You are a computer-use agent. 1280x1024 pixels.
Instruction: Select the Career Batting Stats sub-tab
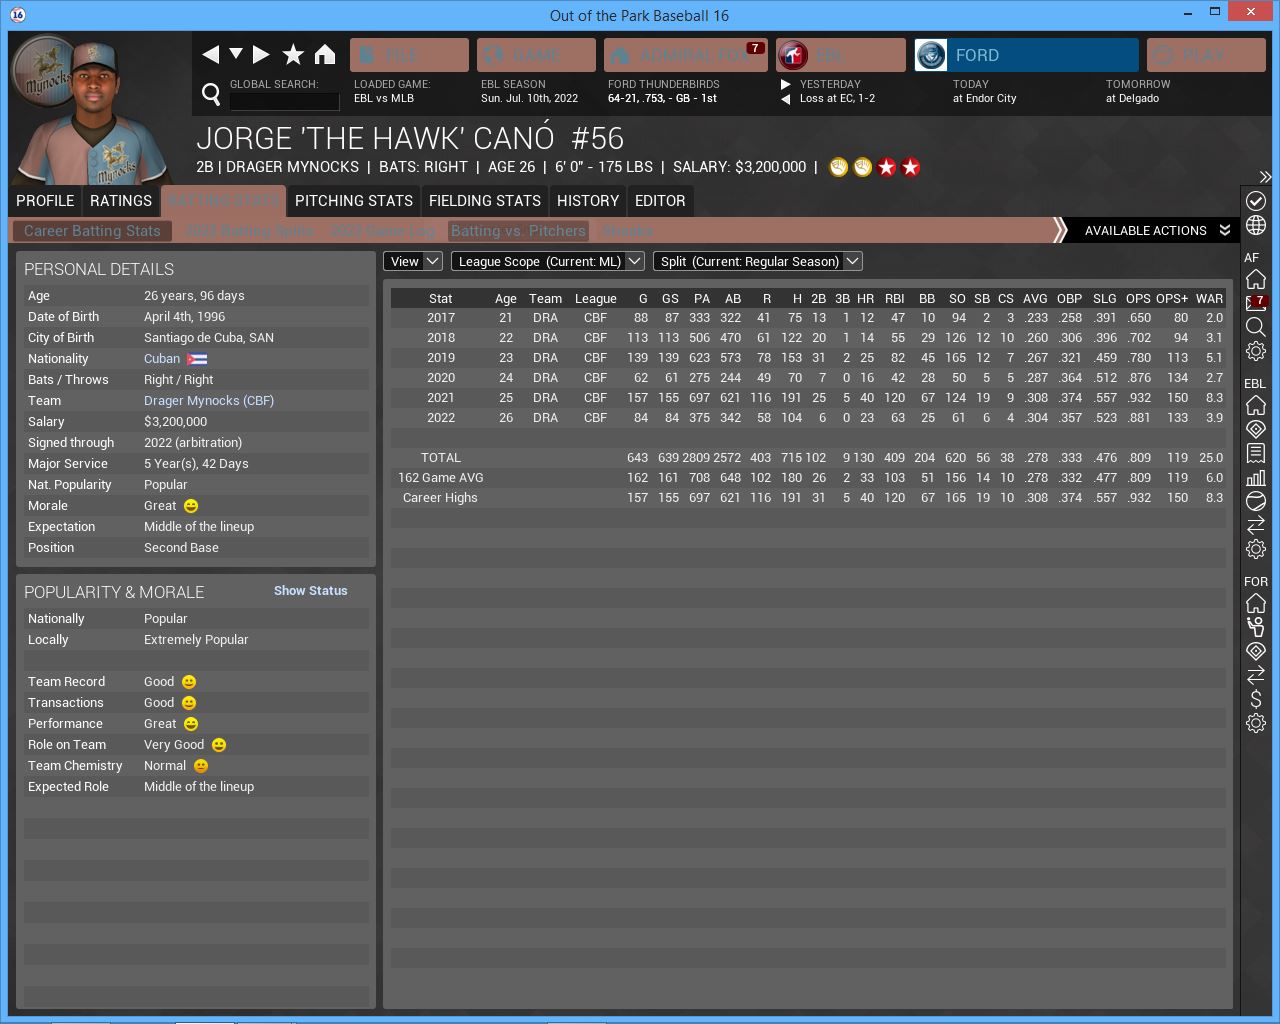[92, 231]
